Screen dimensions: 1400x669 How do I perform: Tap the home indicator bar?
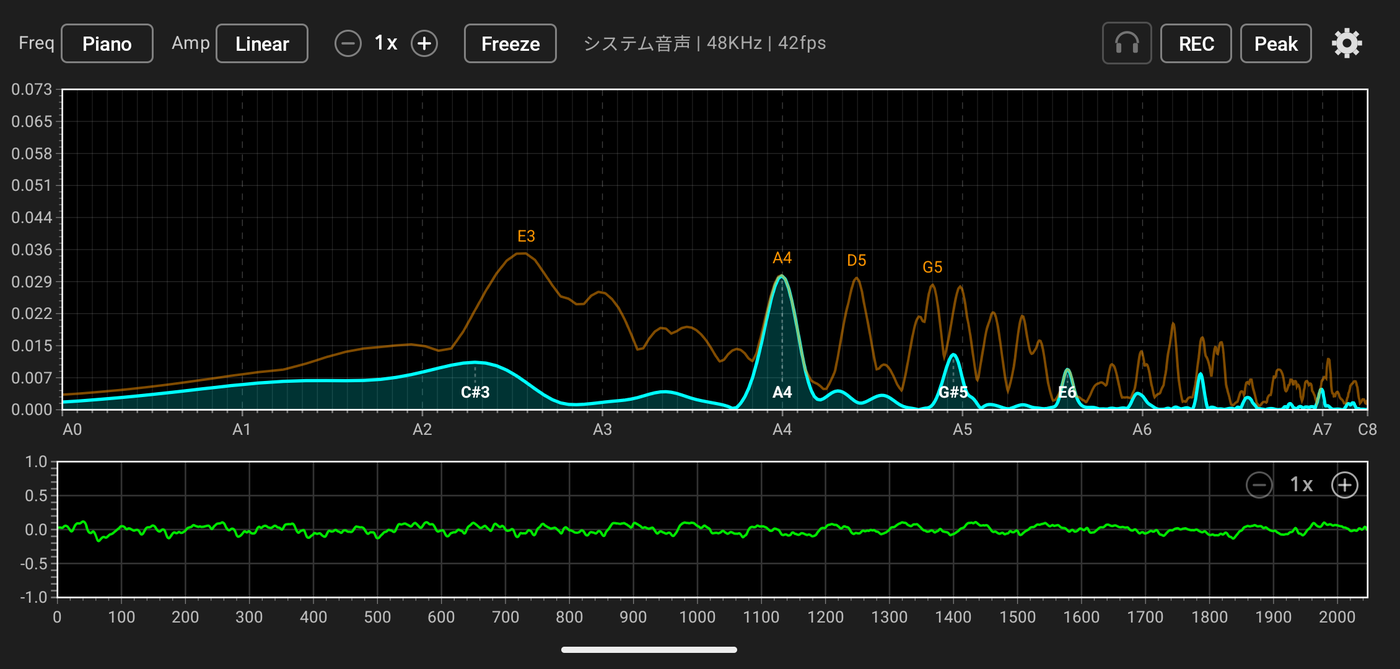pos(649,650)
